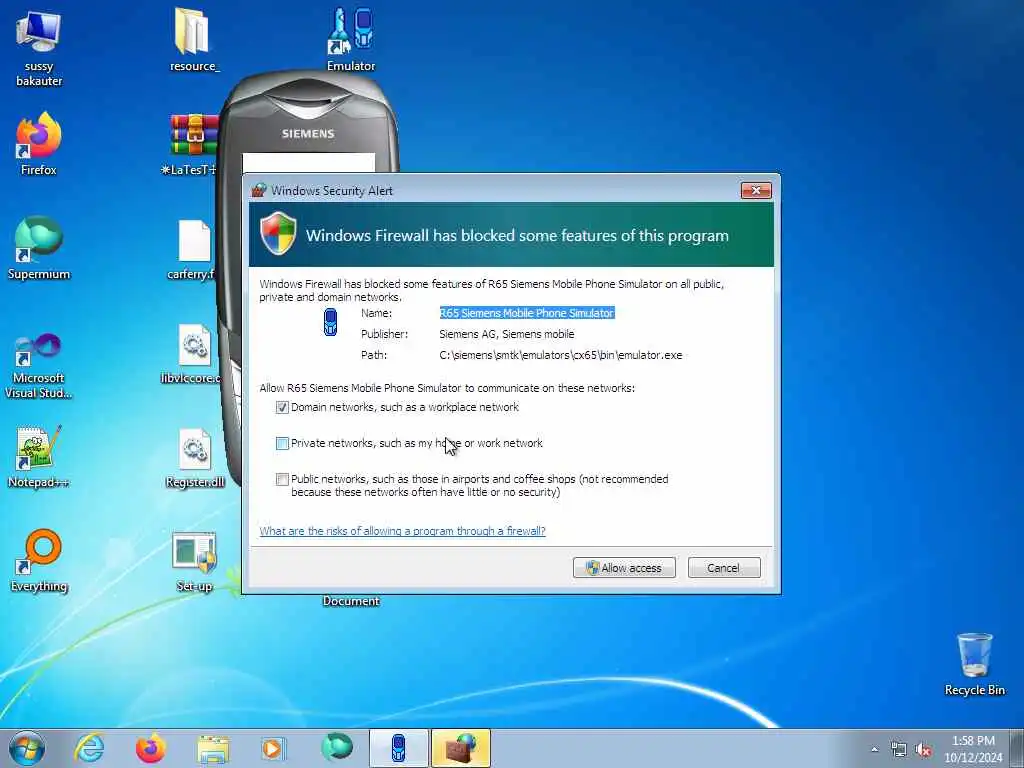Check the Private networks checkbox
Viewport: 1024px width, 768px height.
click(x=282, y=443)
